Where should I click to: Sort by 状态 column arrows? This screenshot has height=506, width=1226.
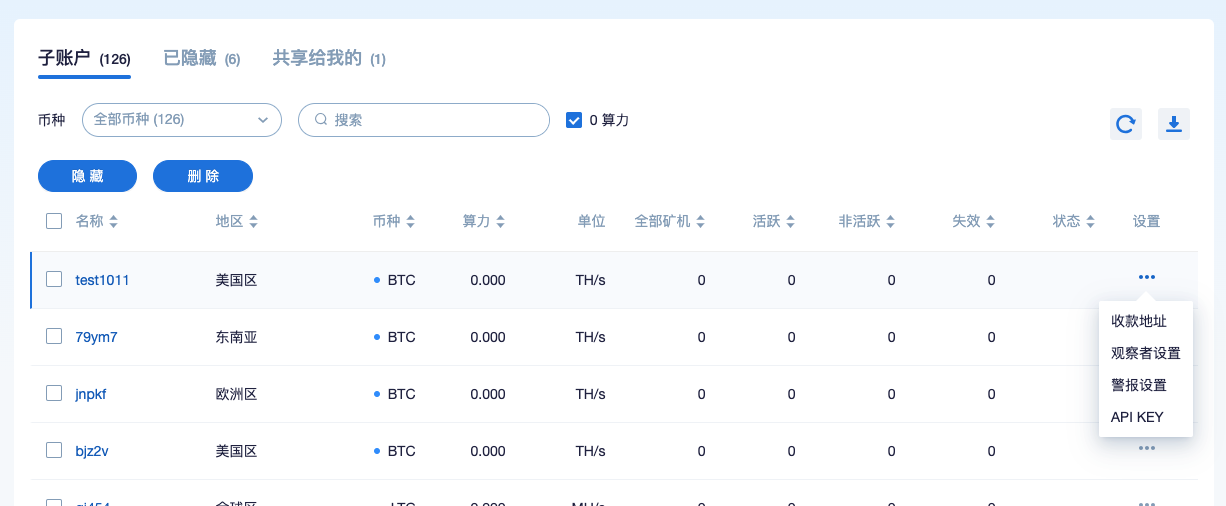[x=1090, y=222]
